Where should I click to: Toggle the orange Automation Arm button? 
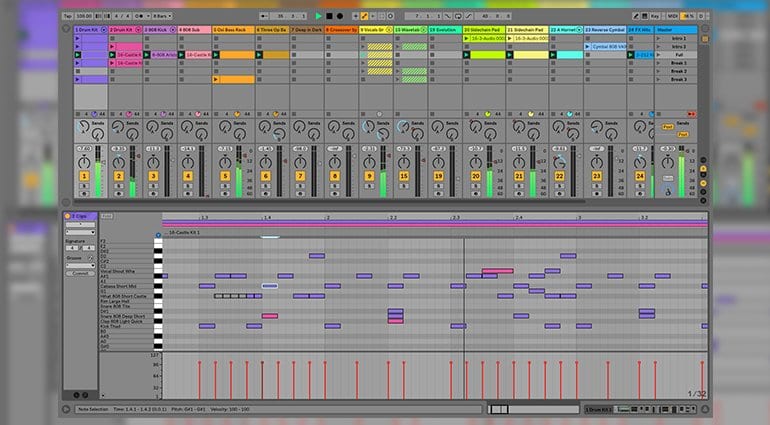pyautogui.click(x=364, y=16)
